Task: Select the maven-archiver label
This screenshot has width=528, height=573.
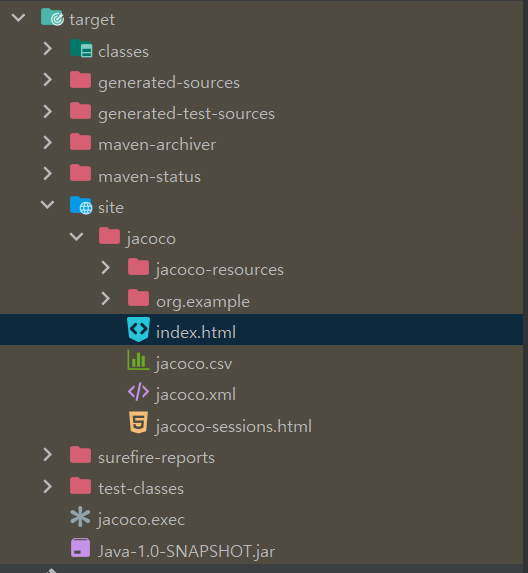Action: tap(157, 145)
